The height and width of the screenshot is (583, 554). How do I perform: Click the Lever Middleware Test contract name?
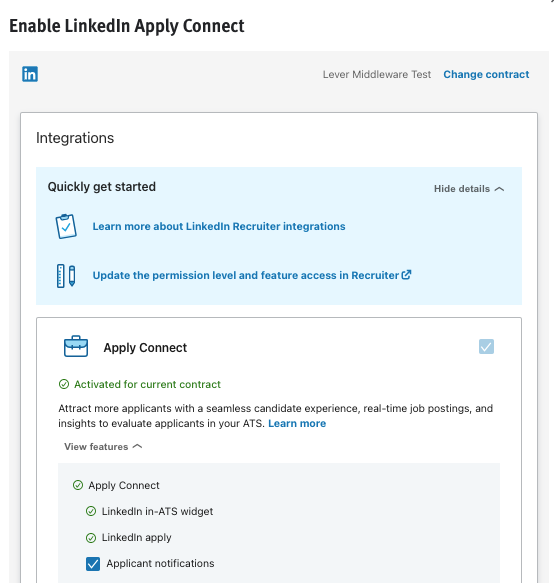click(x=377, y=74)
